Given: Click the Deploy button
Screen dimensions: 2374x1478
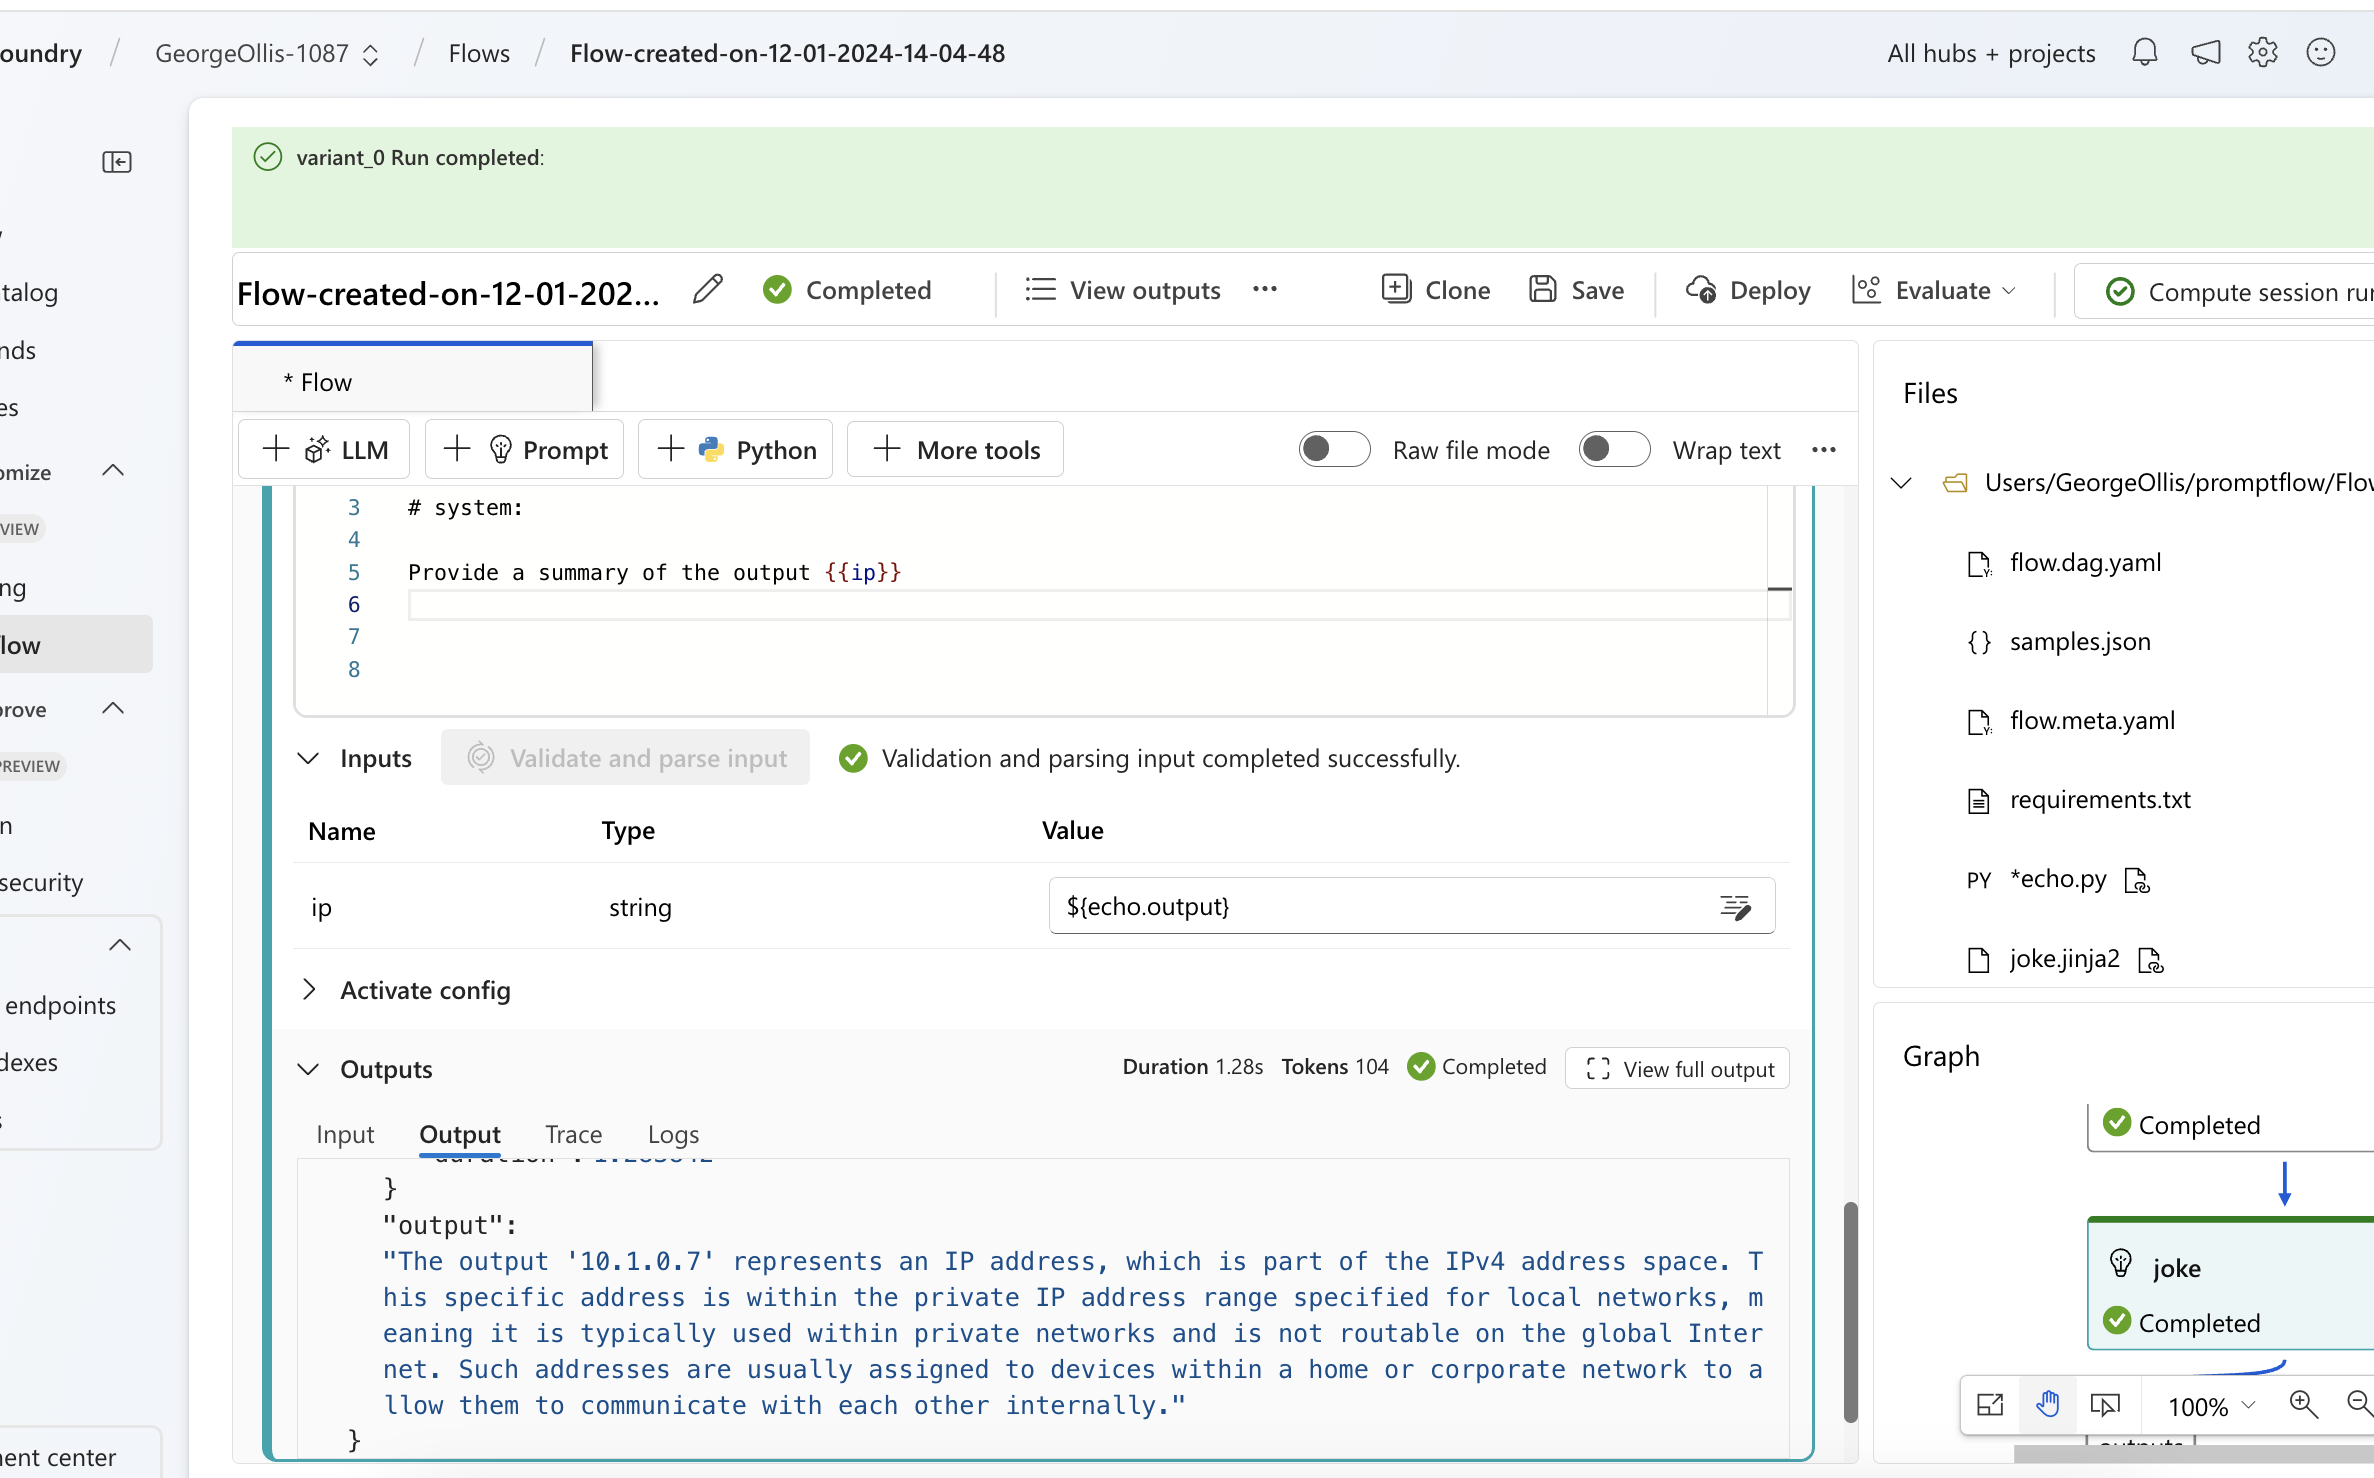Looking at the screenshot, I should (1748, 290).
